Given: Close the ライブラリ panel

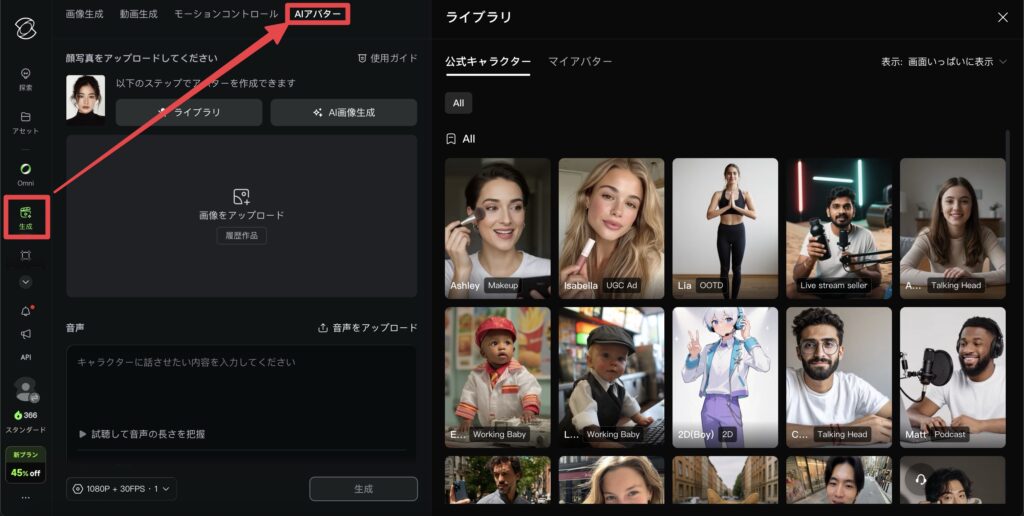Looking at the screenshot, I should [x=1003, y=17].
